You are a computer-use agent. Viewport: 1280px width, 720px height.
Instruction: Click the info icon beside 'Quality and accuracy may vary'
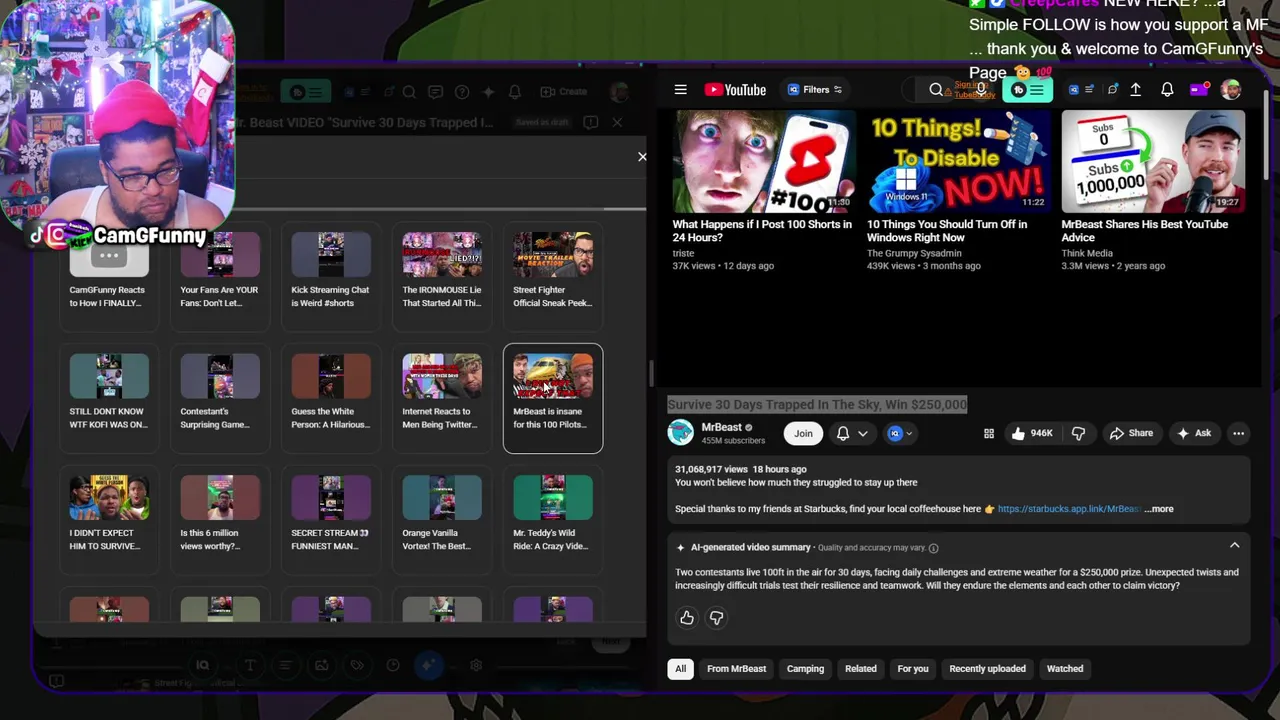(933, 548)
